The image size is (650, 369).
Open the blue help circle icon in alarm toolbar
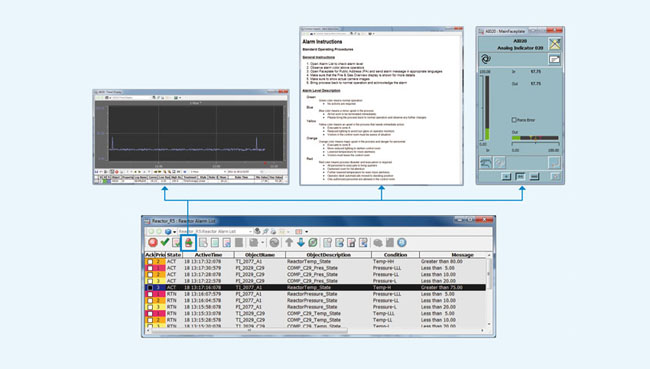pos(402,243)
